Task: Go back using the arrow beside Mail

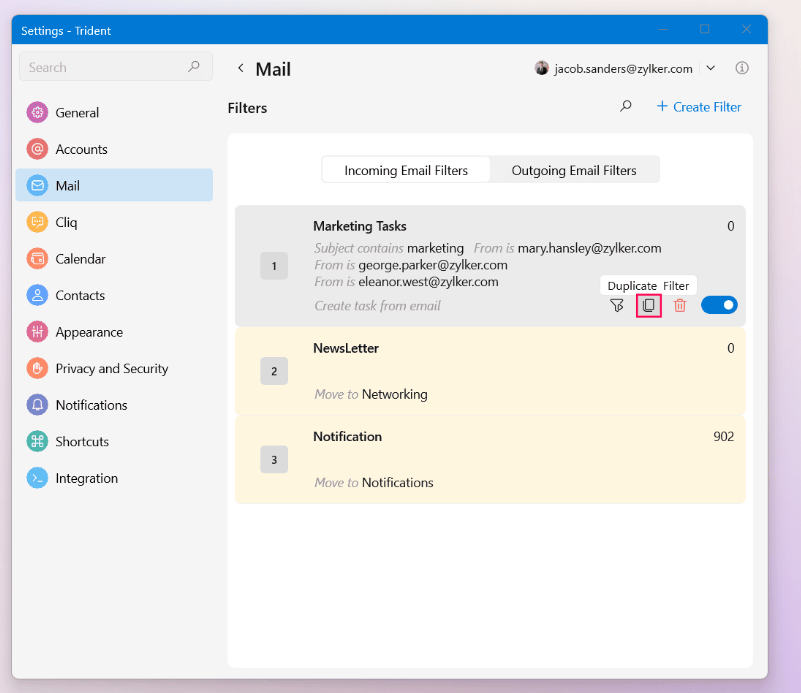Action: [241, 68]
